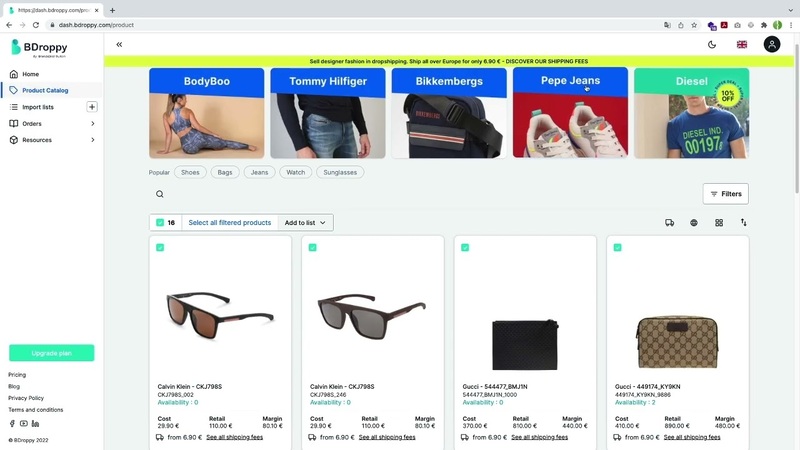Screen dimensions: 800x450
Task: Open Chrome extensions puzzle icon
Action: tap(764, 24)
